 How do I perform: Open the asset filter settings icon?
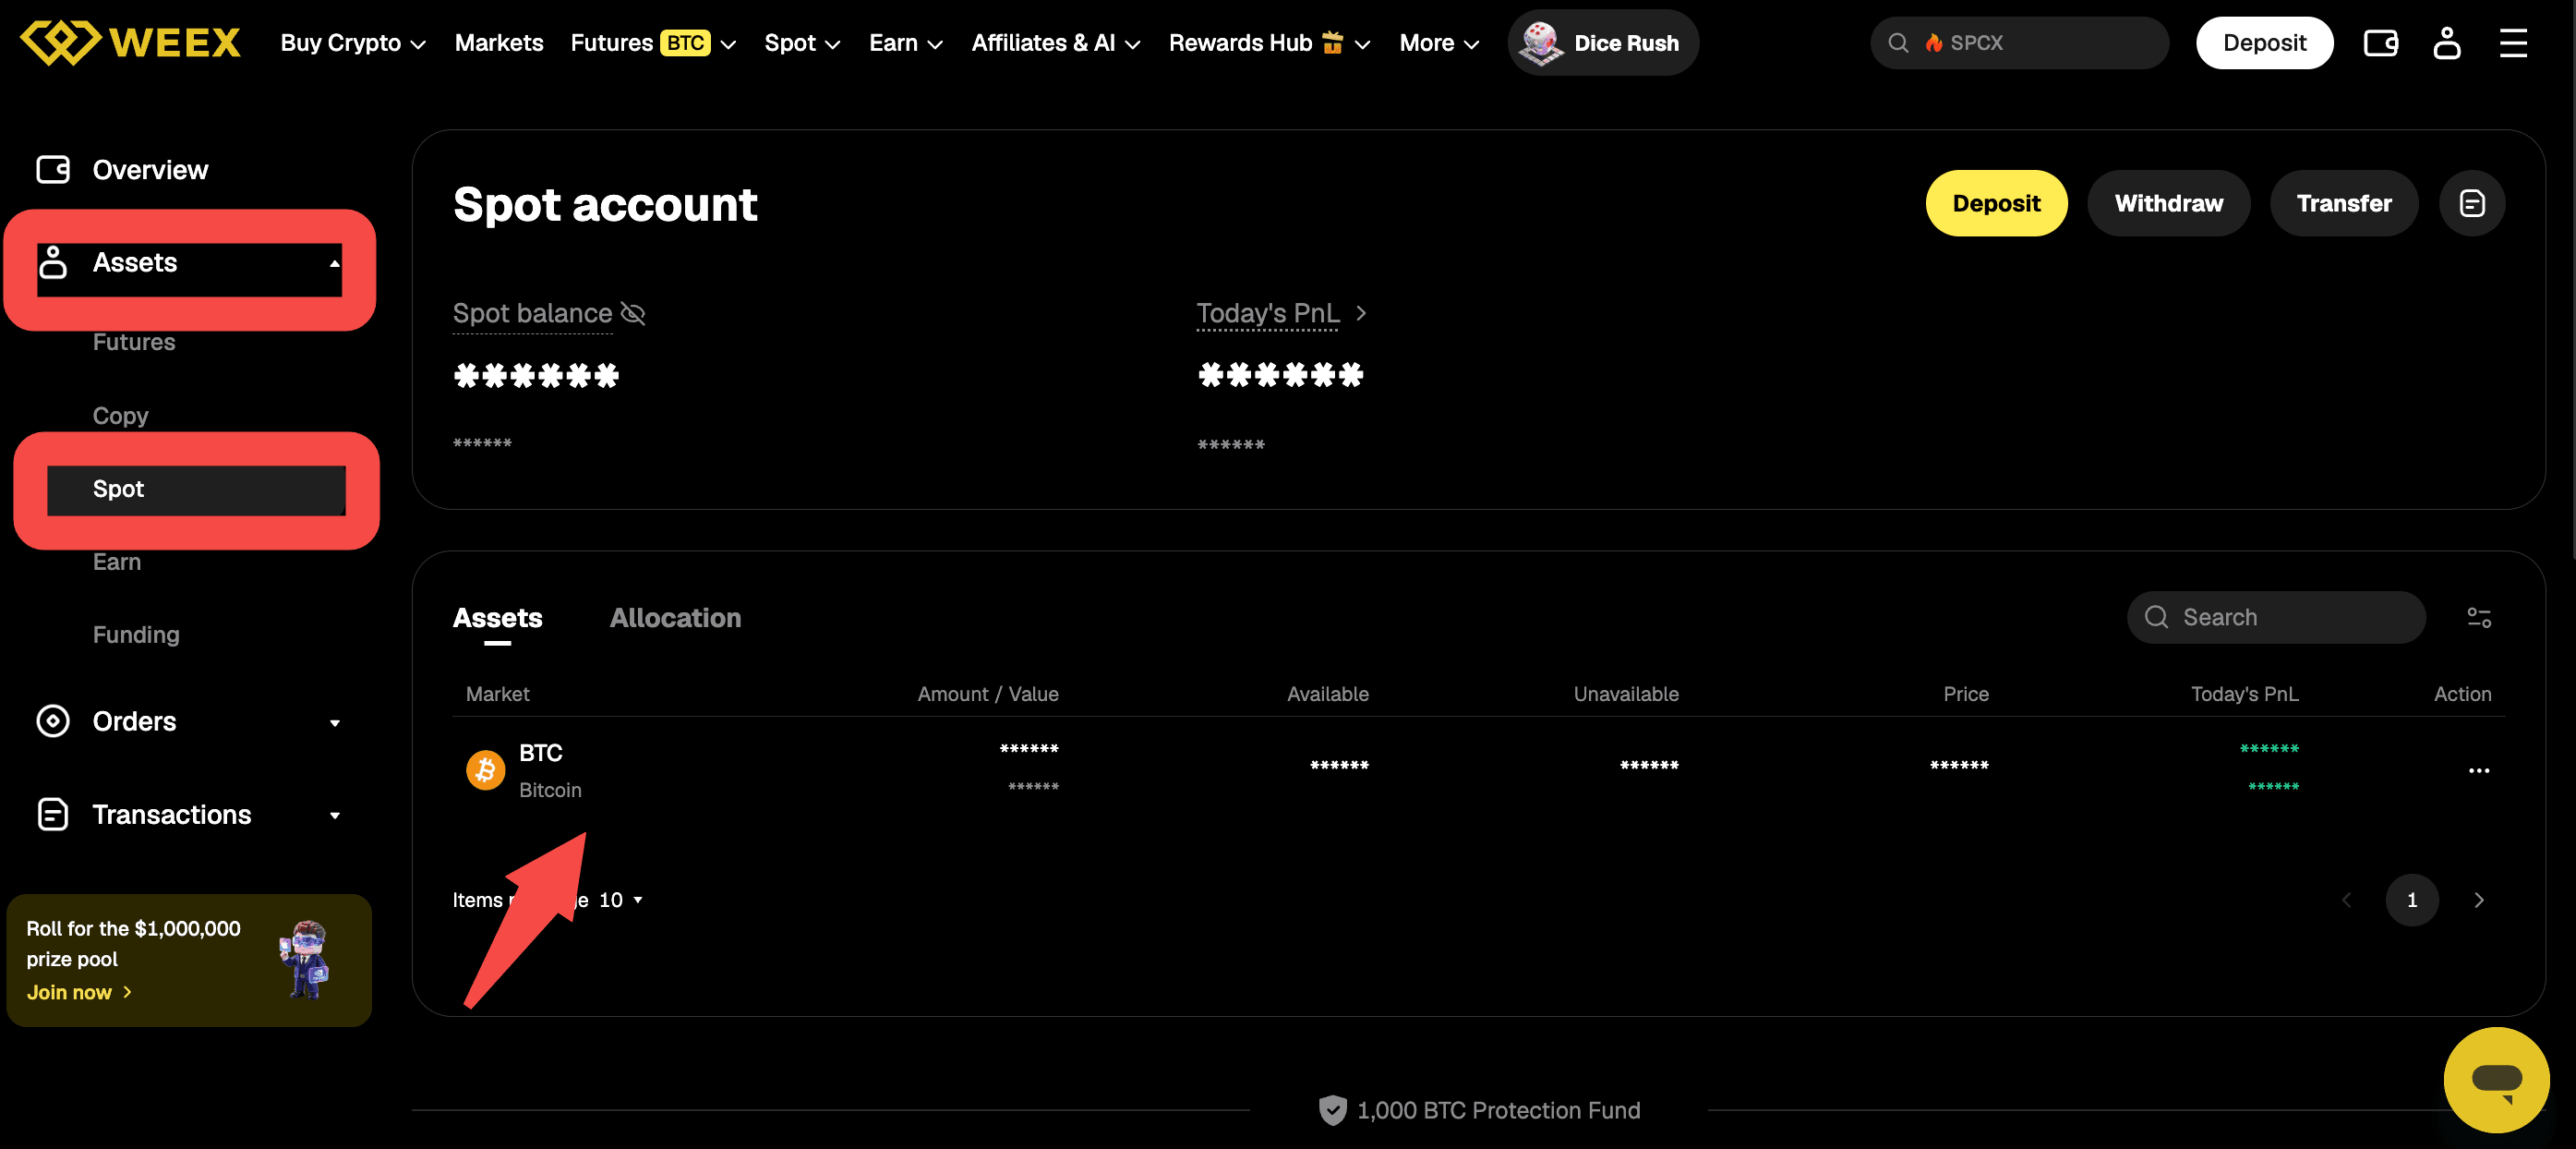click(2478, 617)
